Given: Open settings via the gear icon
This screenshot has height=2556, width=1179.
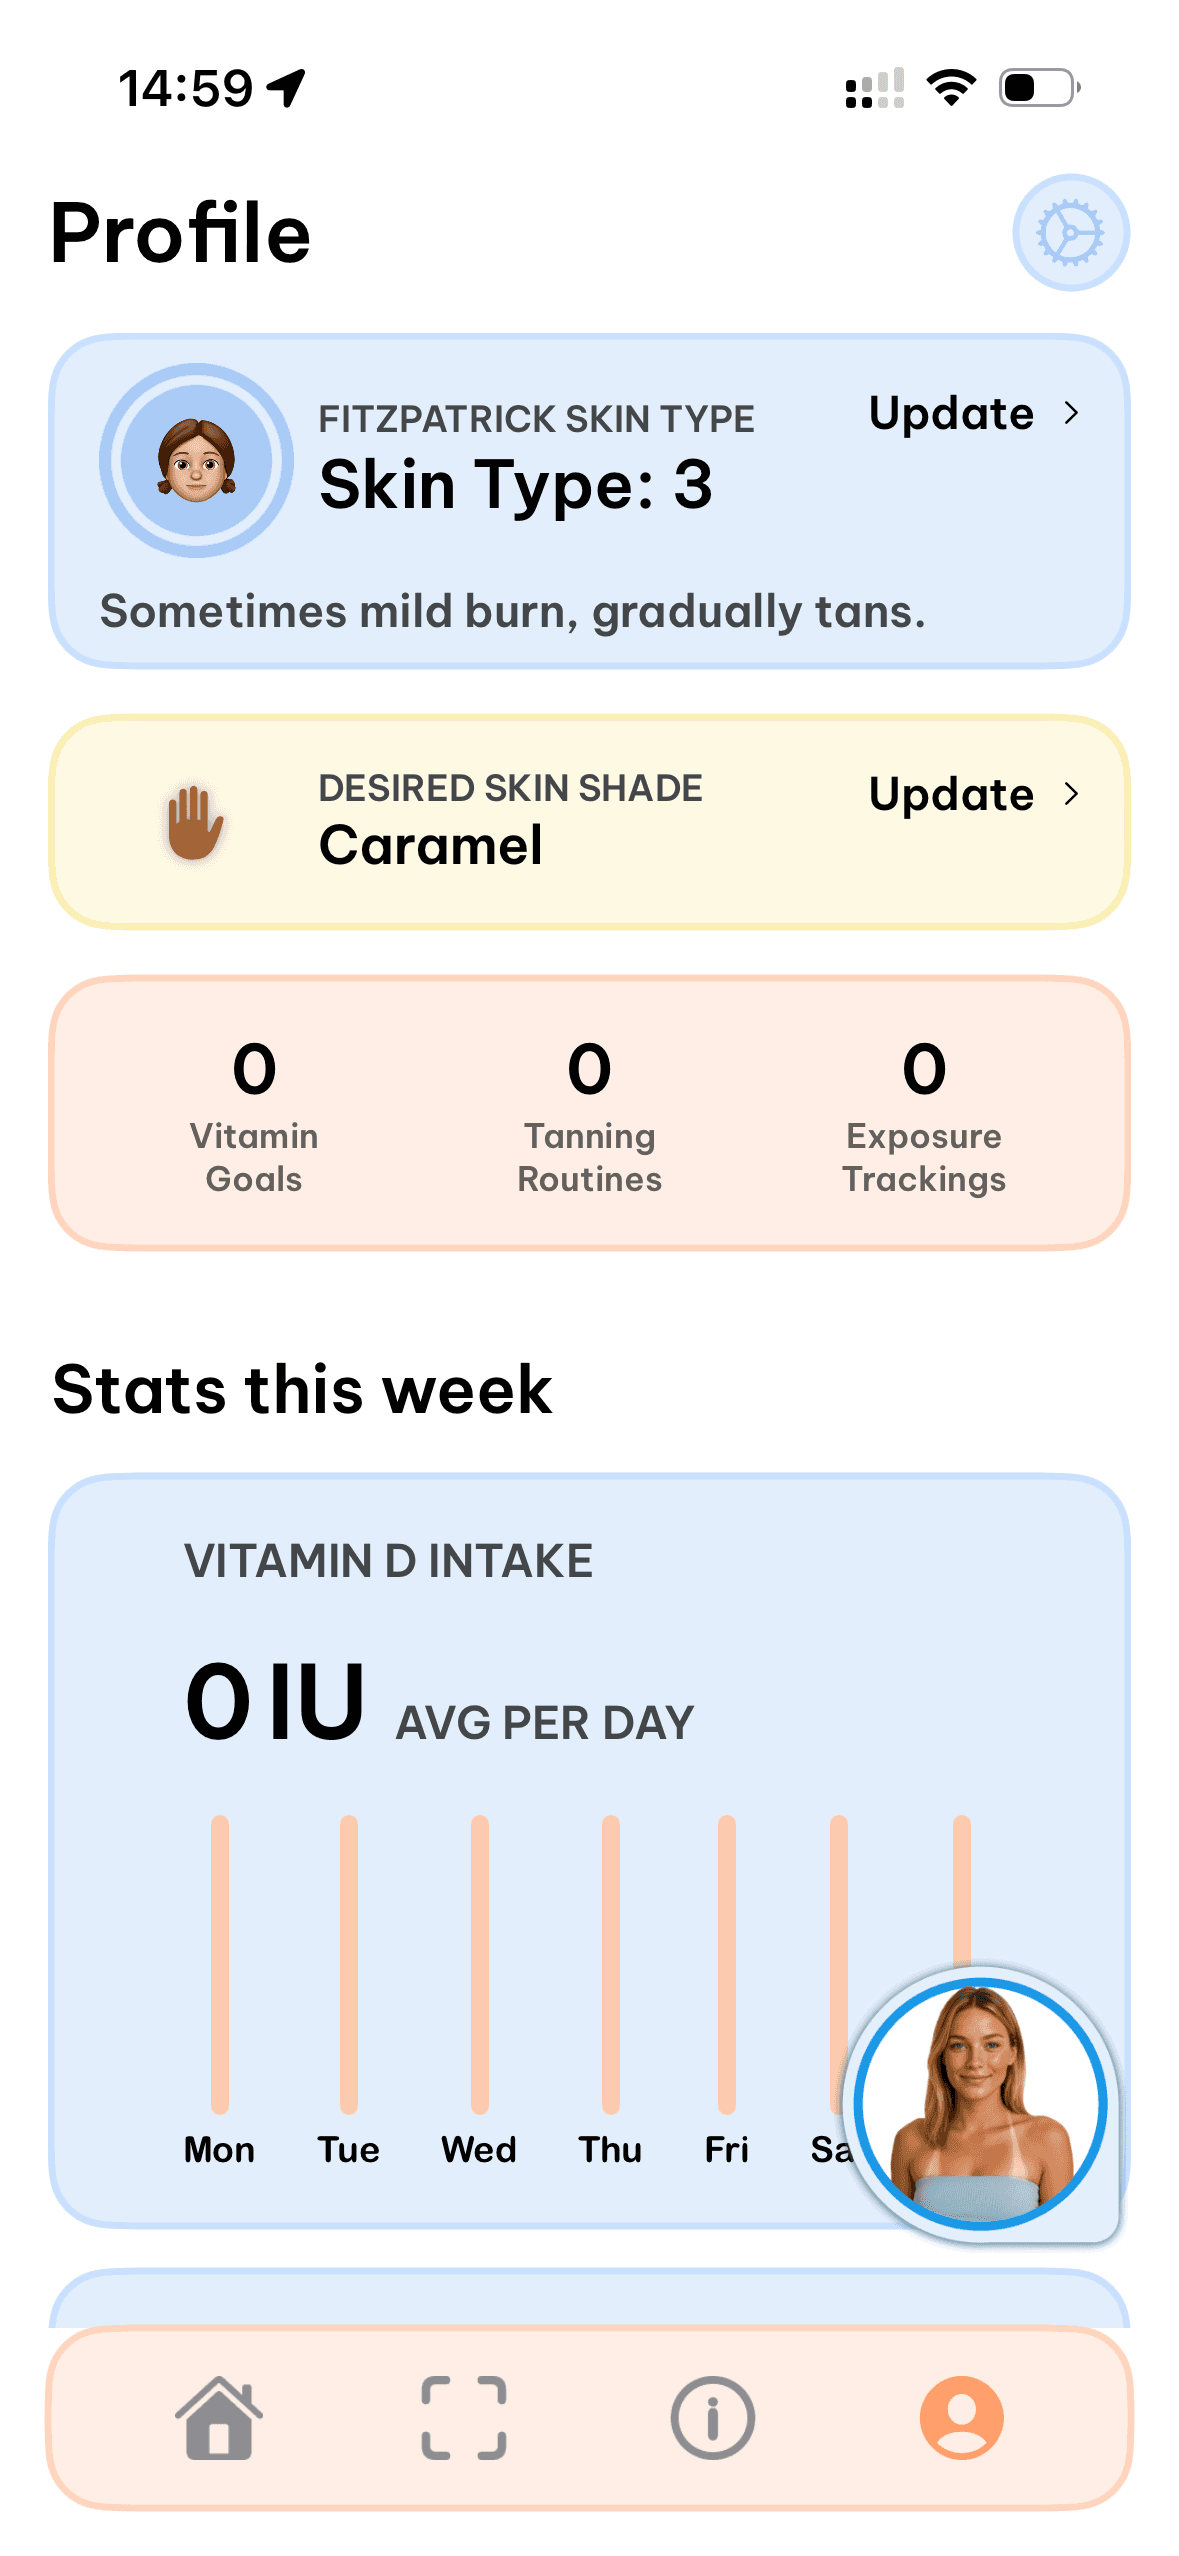Looking at the screenshot, I should coord(1070,233).
